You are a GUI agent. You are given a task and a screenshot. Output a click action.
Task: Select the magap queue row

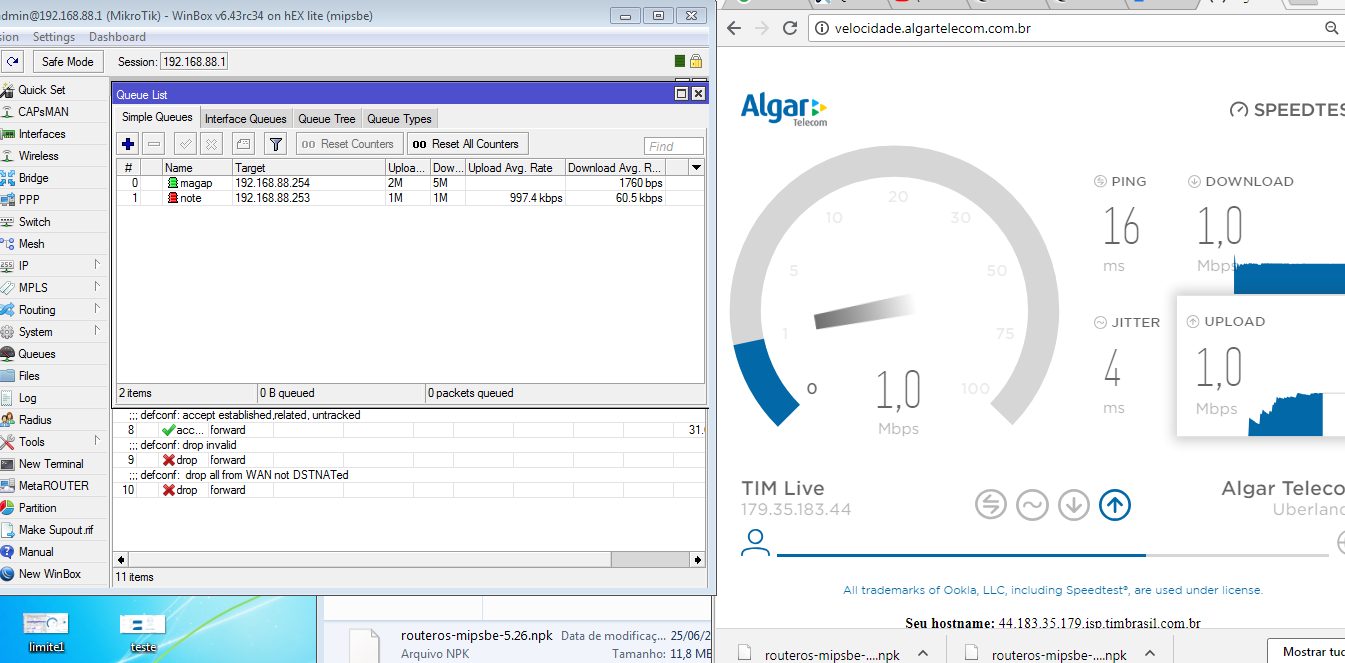point(411,183)
